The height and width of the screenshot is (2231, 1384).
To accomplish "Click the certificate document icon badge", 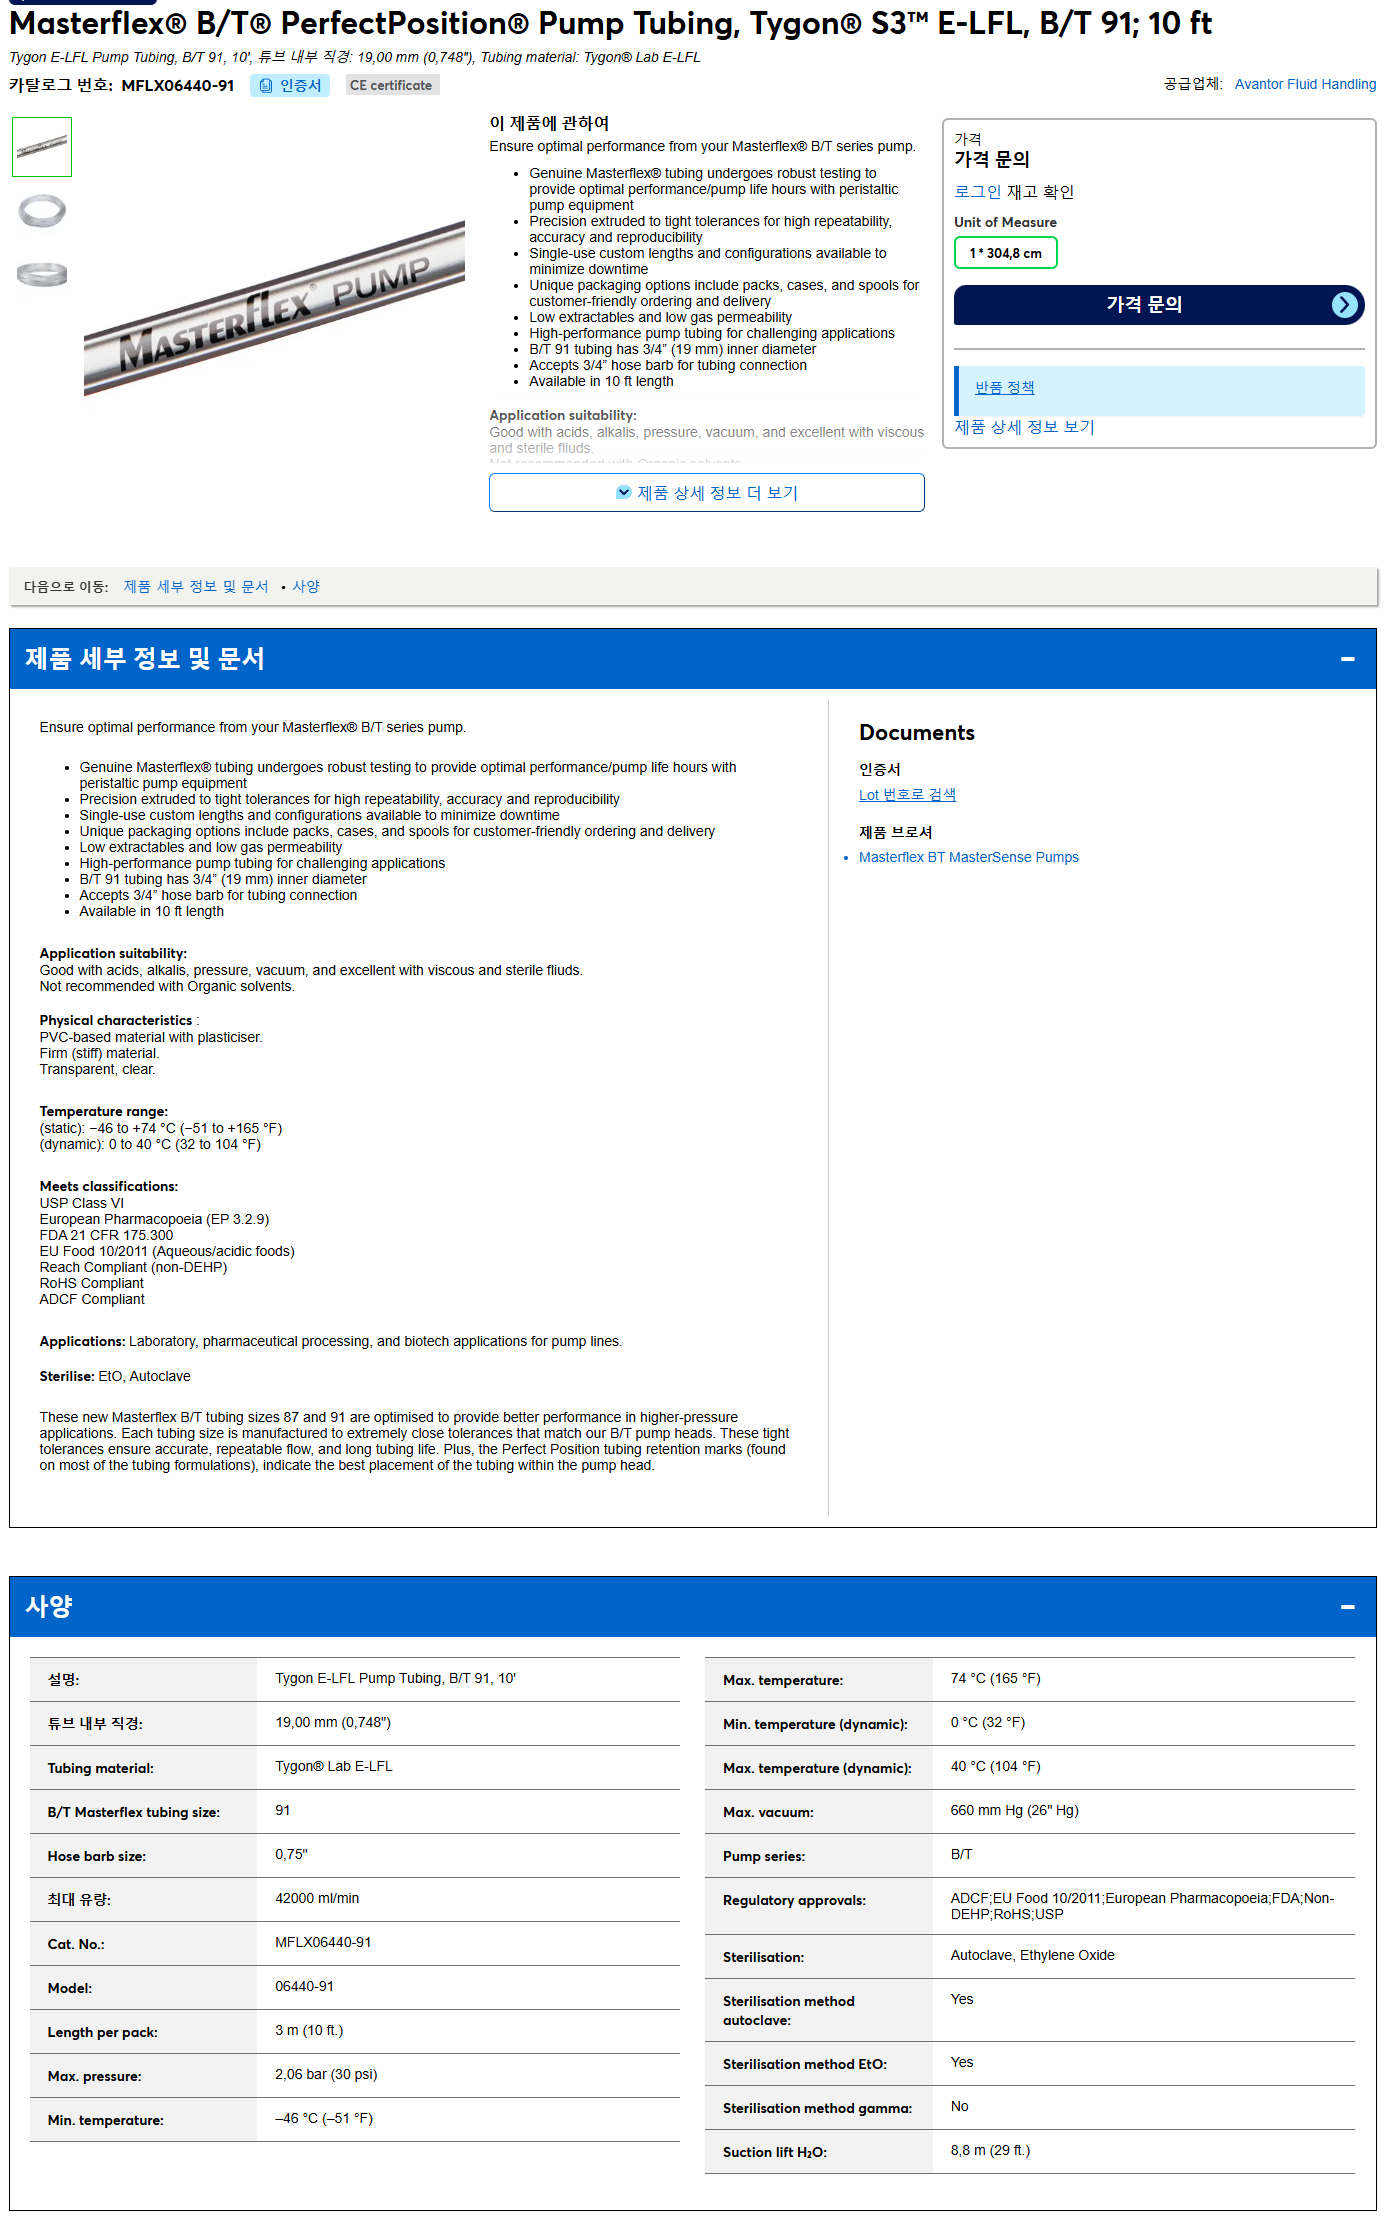I will pos(289,86).
